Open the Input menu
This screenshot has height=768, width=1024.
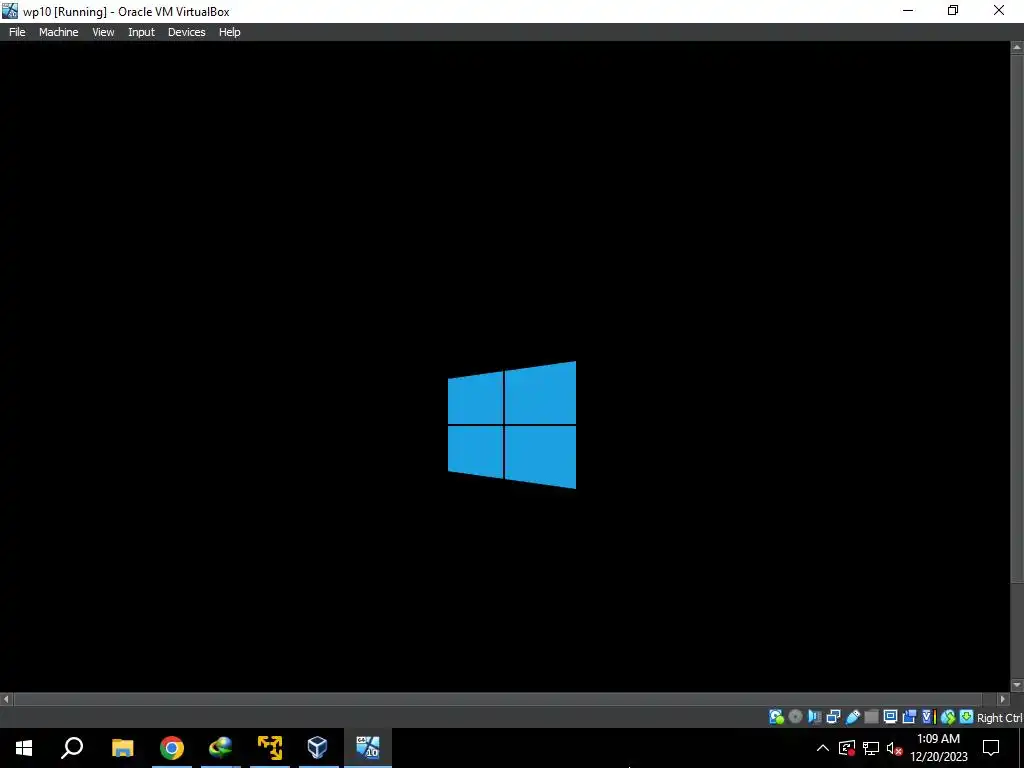tap(141, 32)
